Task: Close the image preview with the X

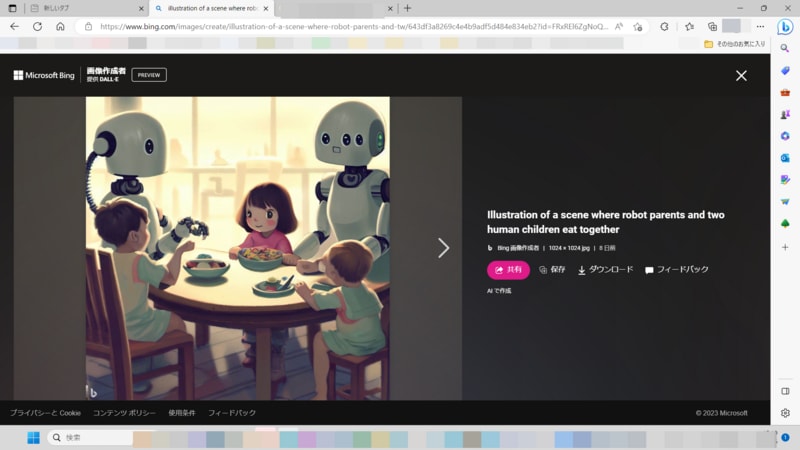Action: 741,76
